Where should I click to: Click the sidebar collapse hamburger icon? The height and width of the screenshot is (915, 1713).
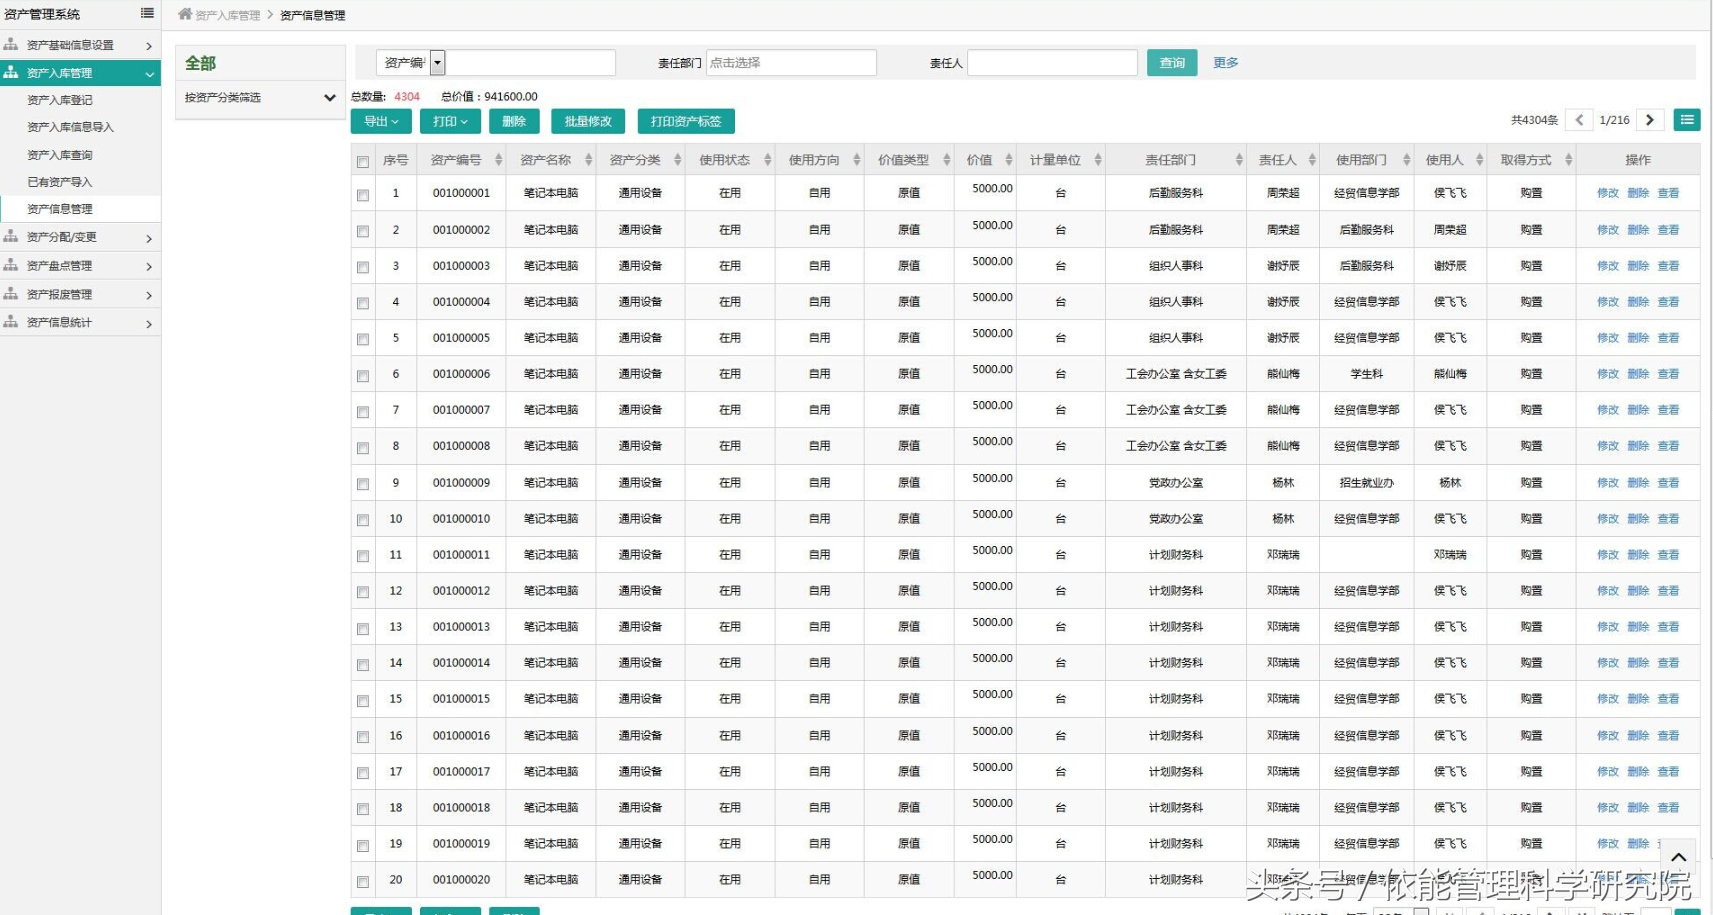147,13
